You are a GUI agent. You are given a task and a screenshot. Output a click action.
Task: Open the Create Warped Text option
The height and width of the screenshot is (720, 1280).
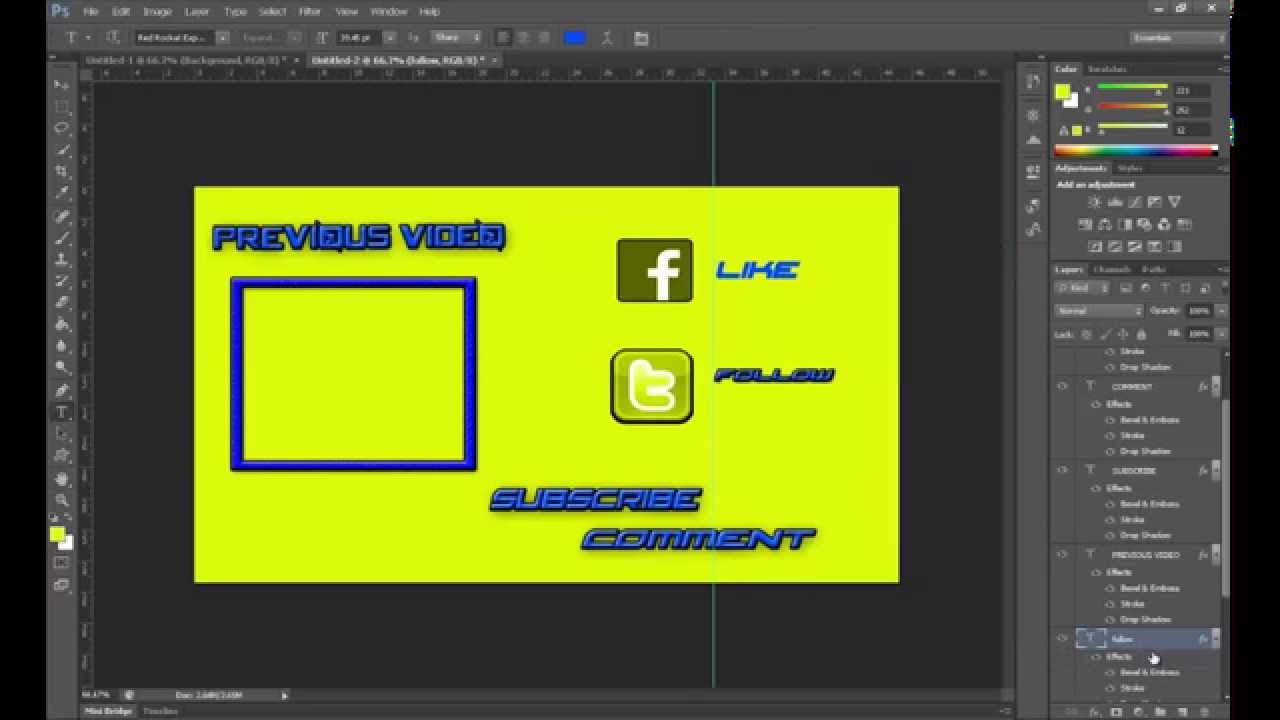coord(609,38)
